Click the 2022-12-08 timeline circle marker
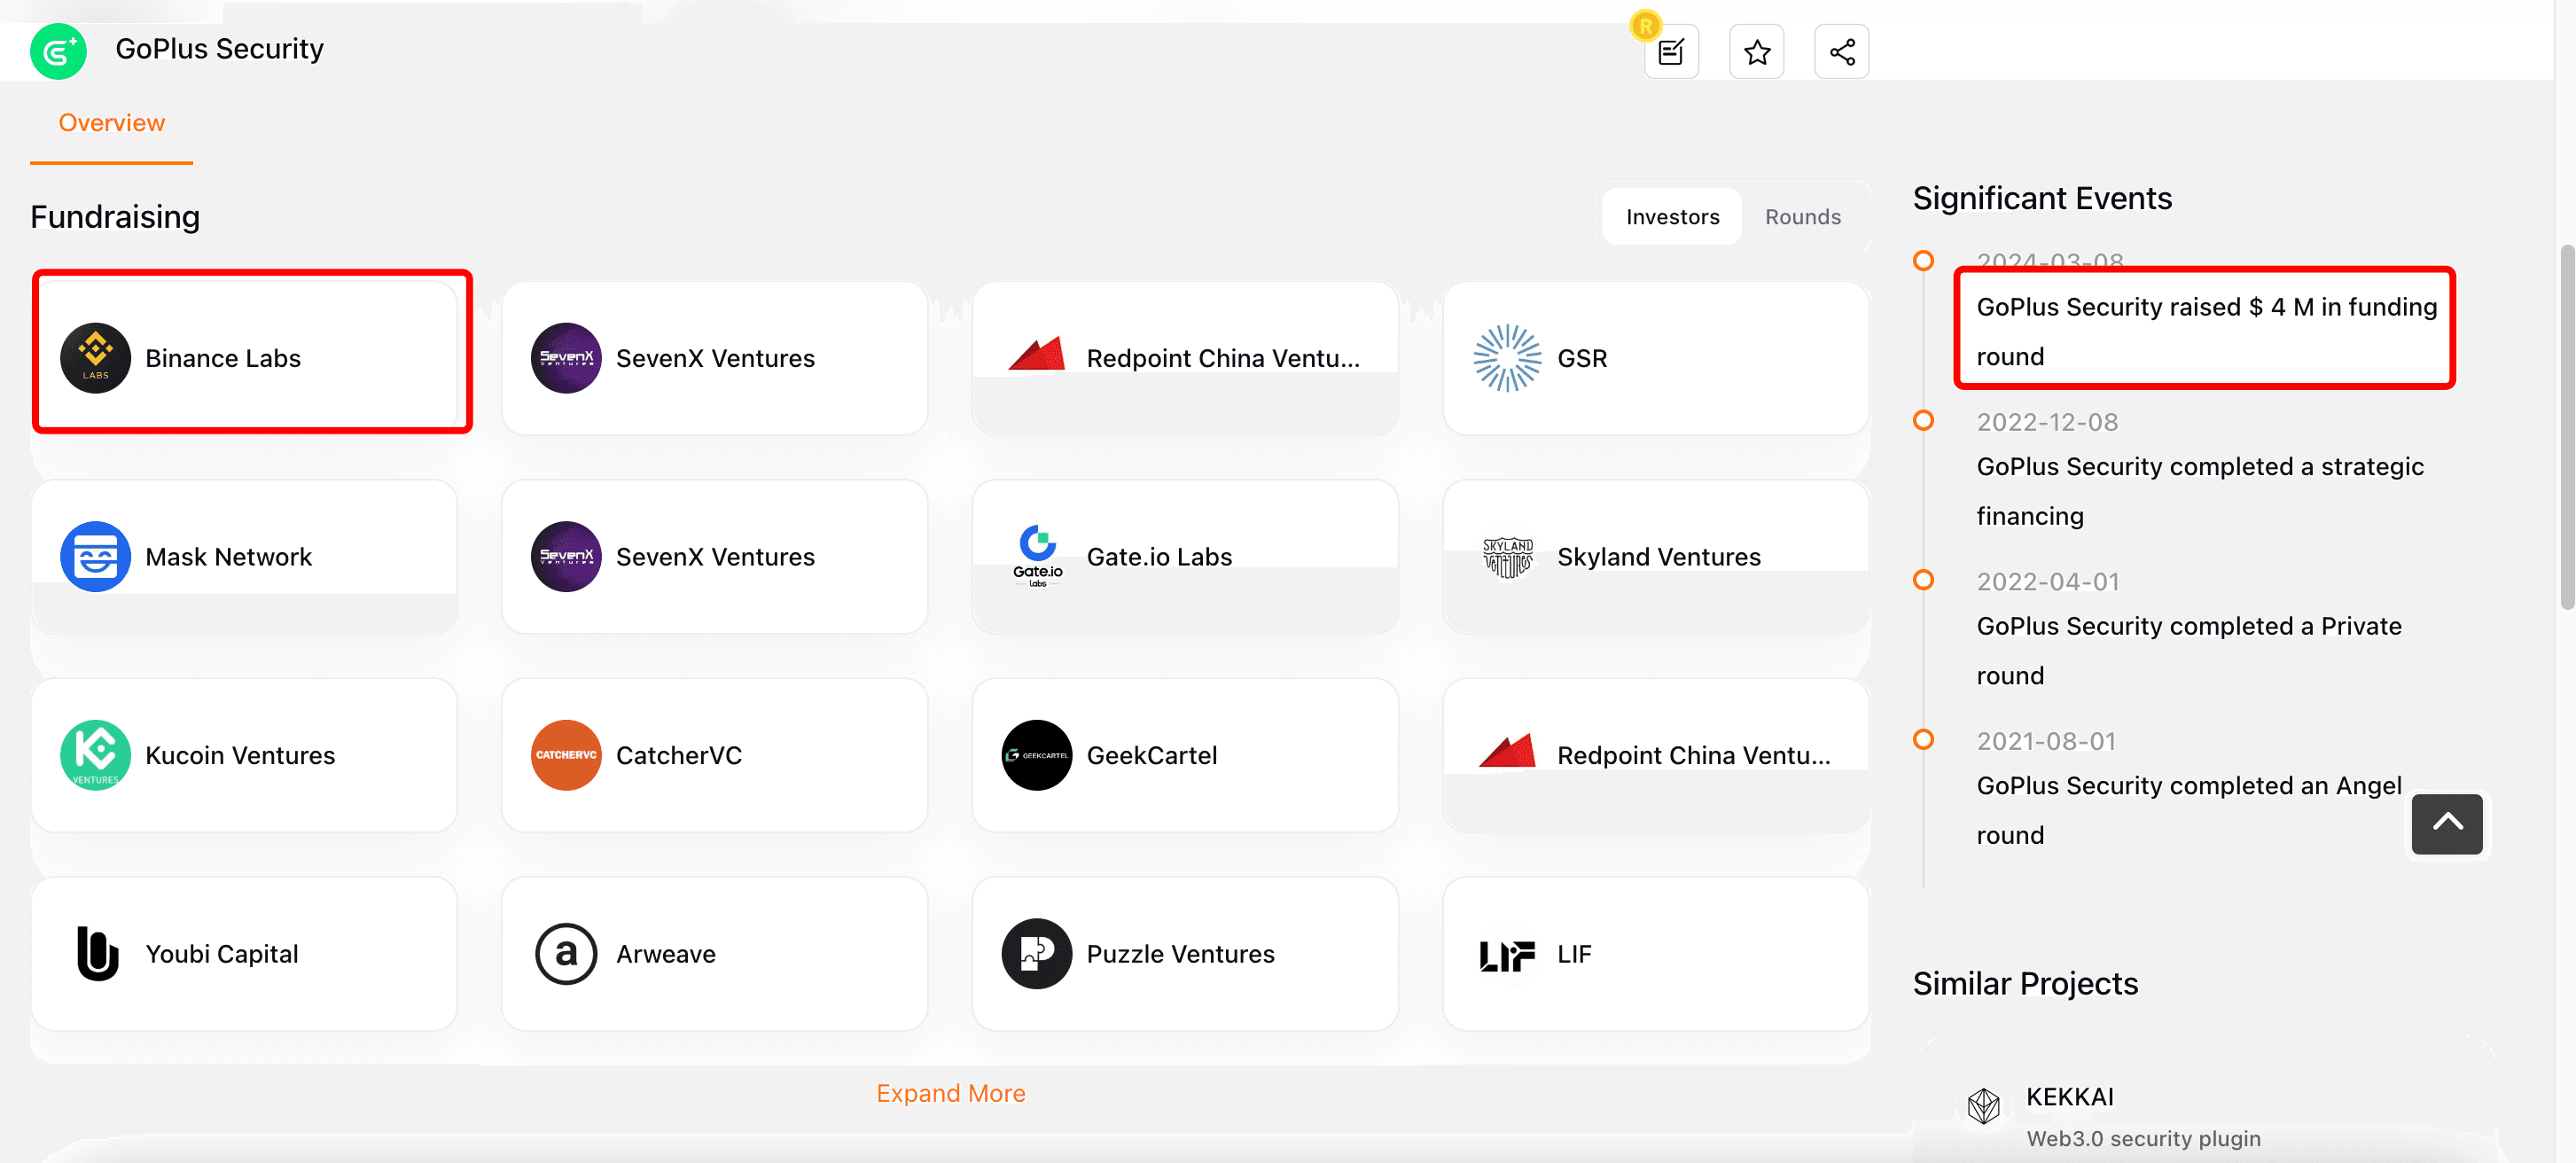This screenshot has height=1163, width=2576. tap(1922, 420)
